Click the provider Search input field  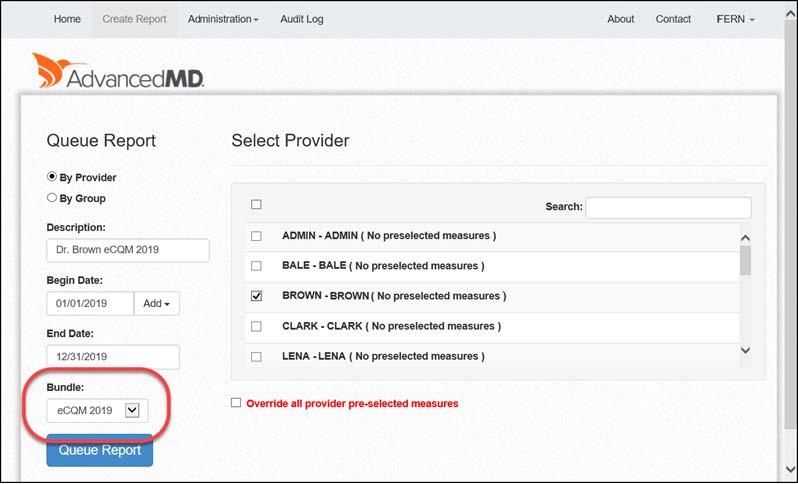(x=668, y=207)
